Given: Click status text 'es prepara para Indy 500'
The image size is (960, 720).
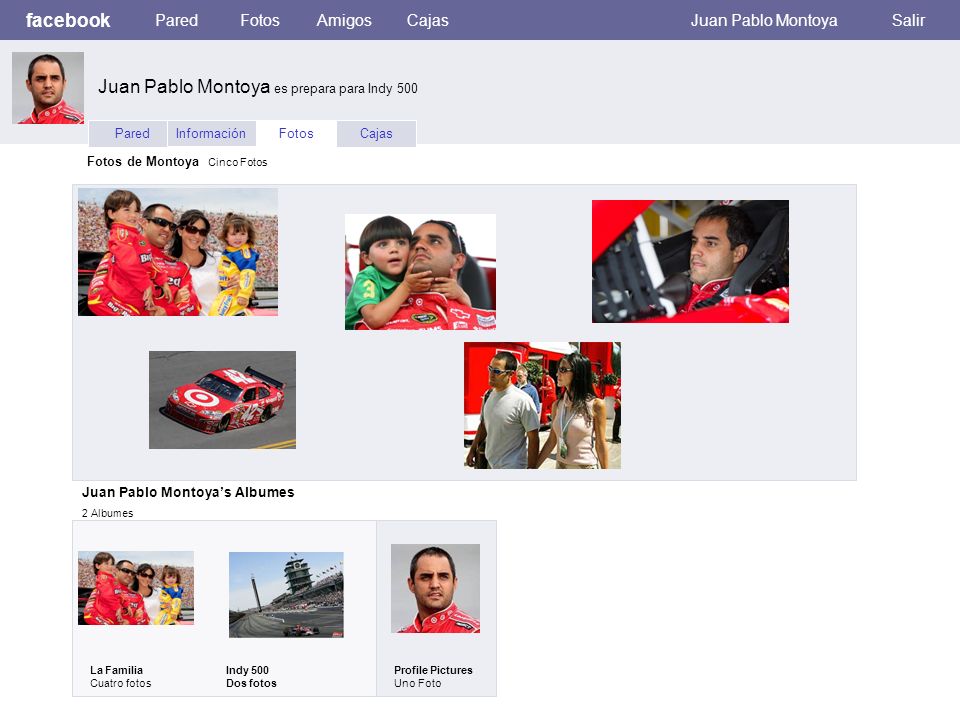Looking at the screenshot, I should click(346, 89).
